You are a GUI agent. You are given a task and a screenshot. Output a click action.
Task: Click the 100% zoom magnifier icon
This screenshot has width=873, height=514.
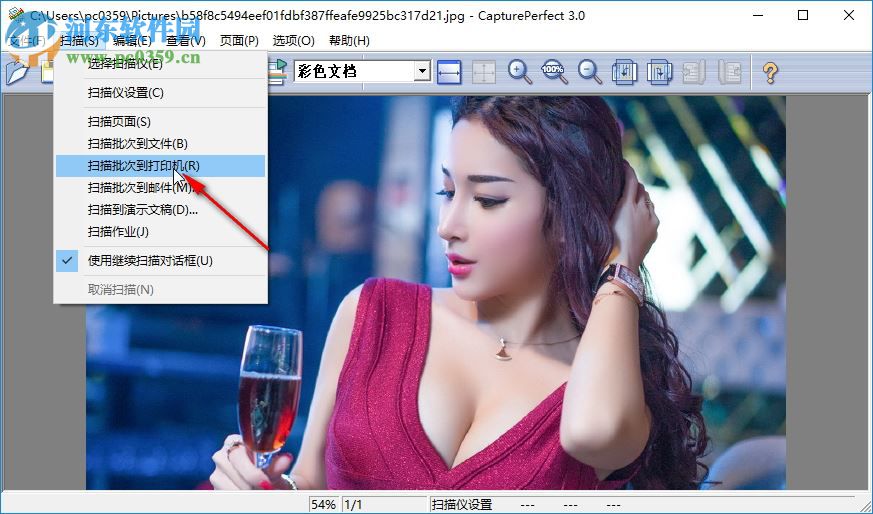click(x=554, y=72)
